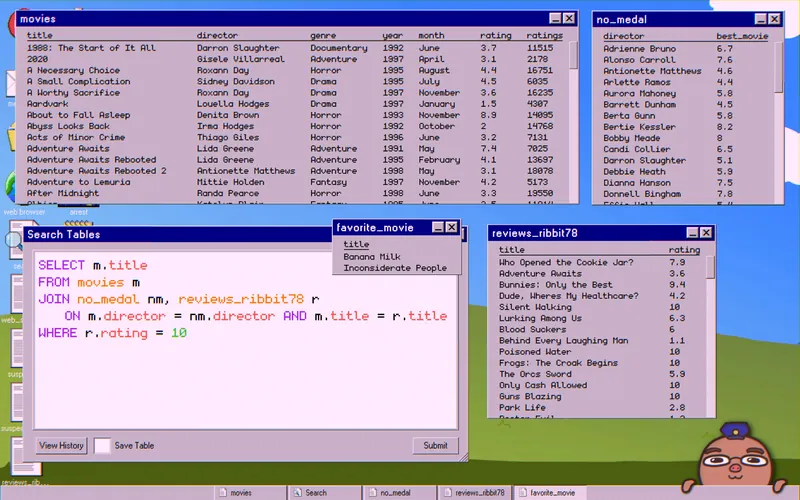Click 'Adventure to Lemuria' in movies table

coord(78,182)
